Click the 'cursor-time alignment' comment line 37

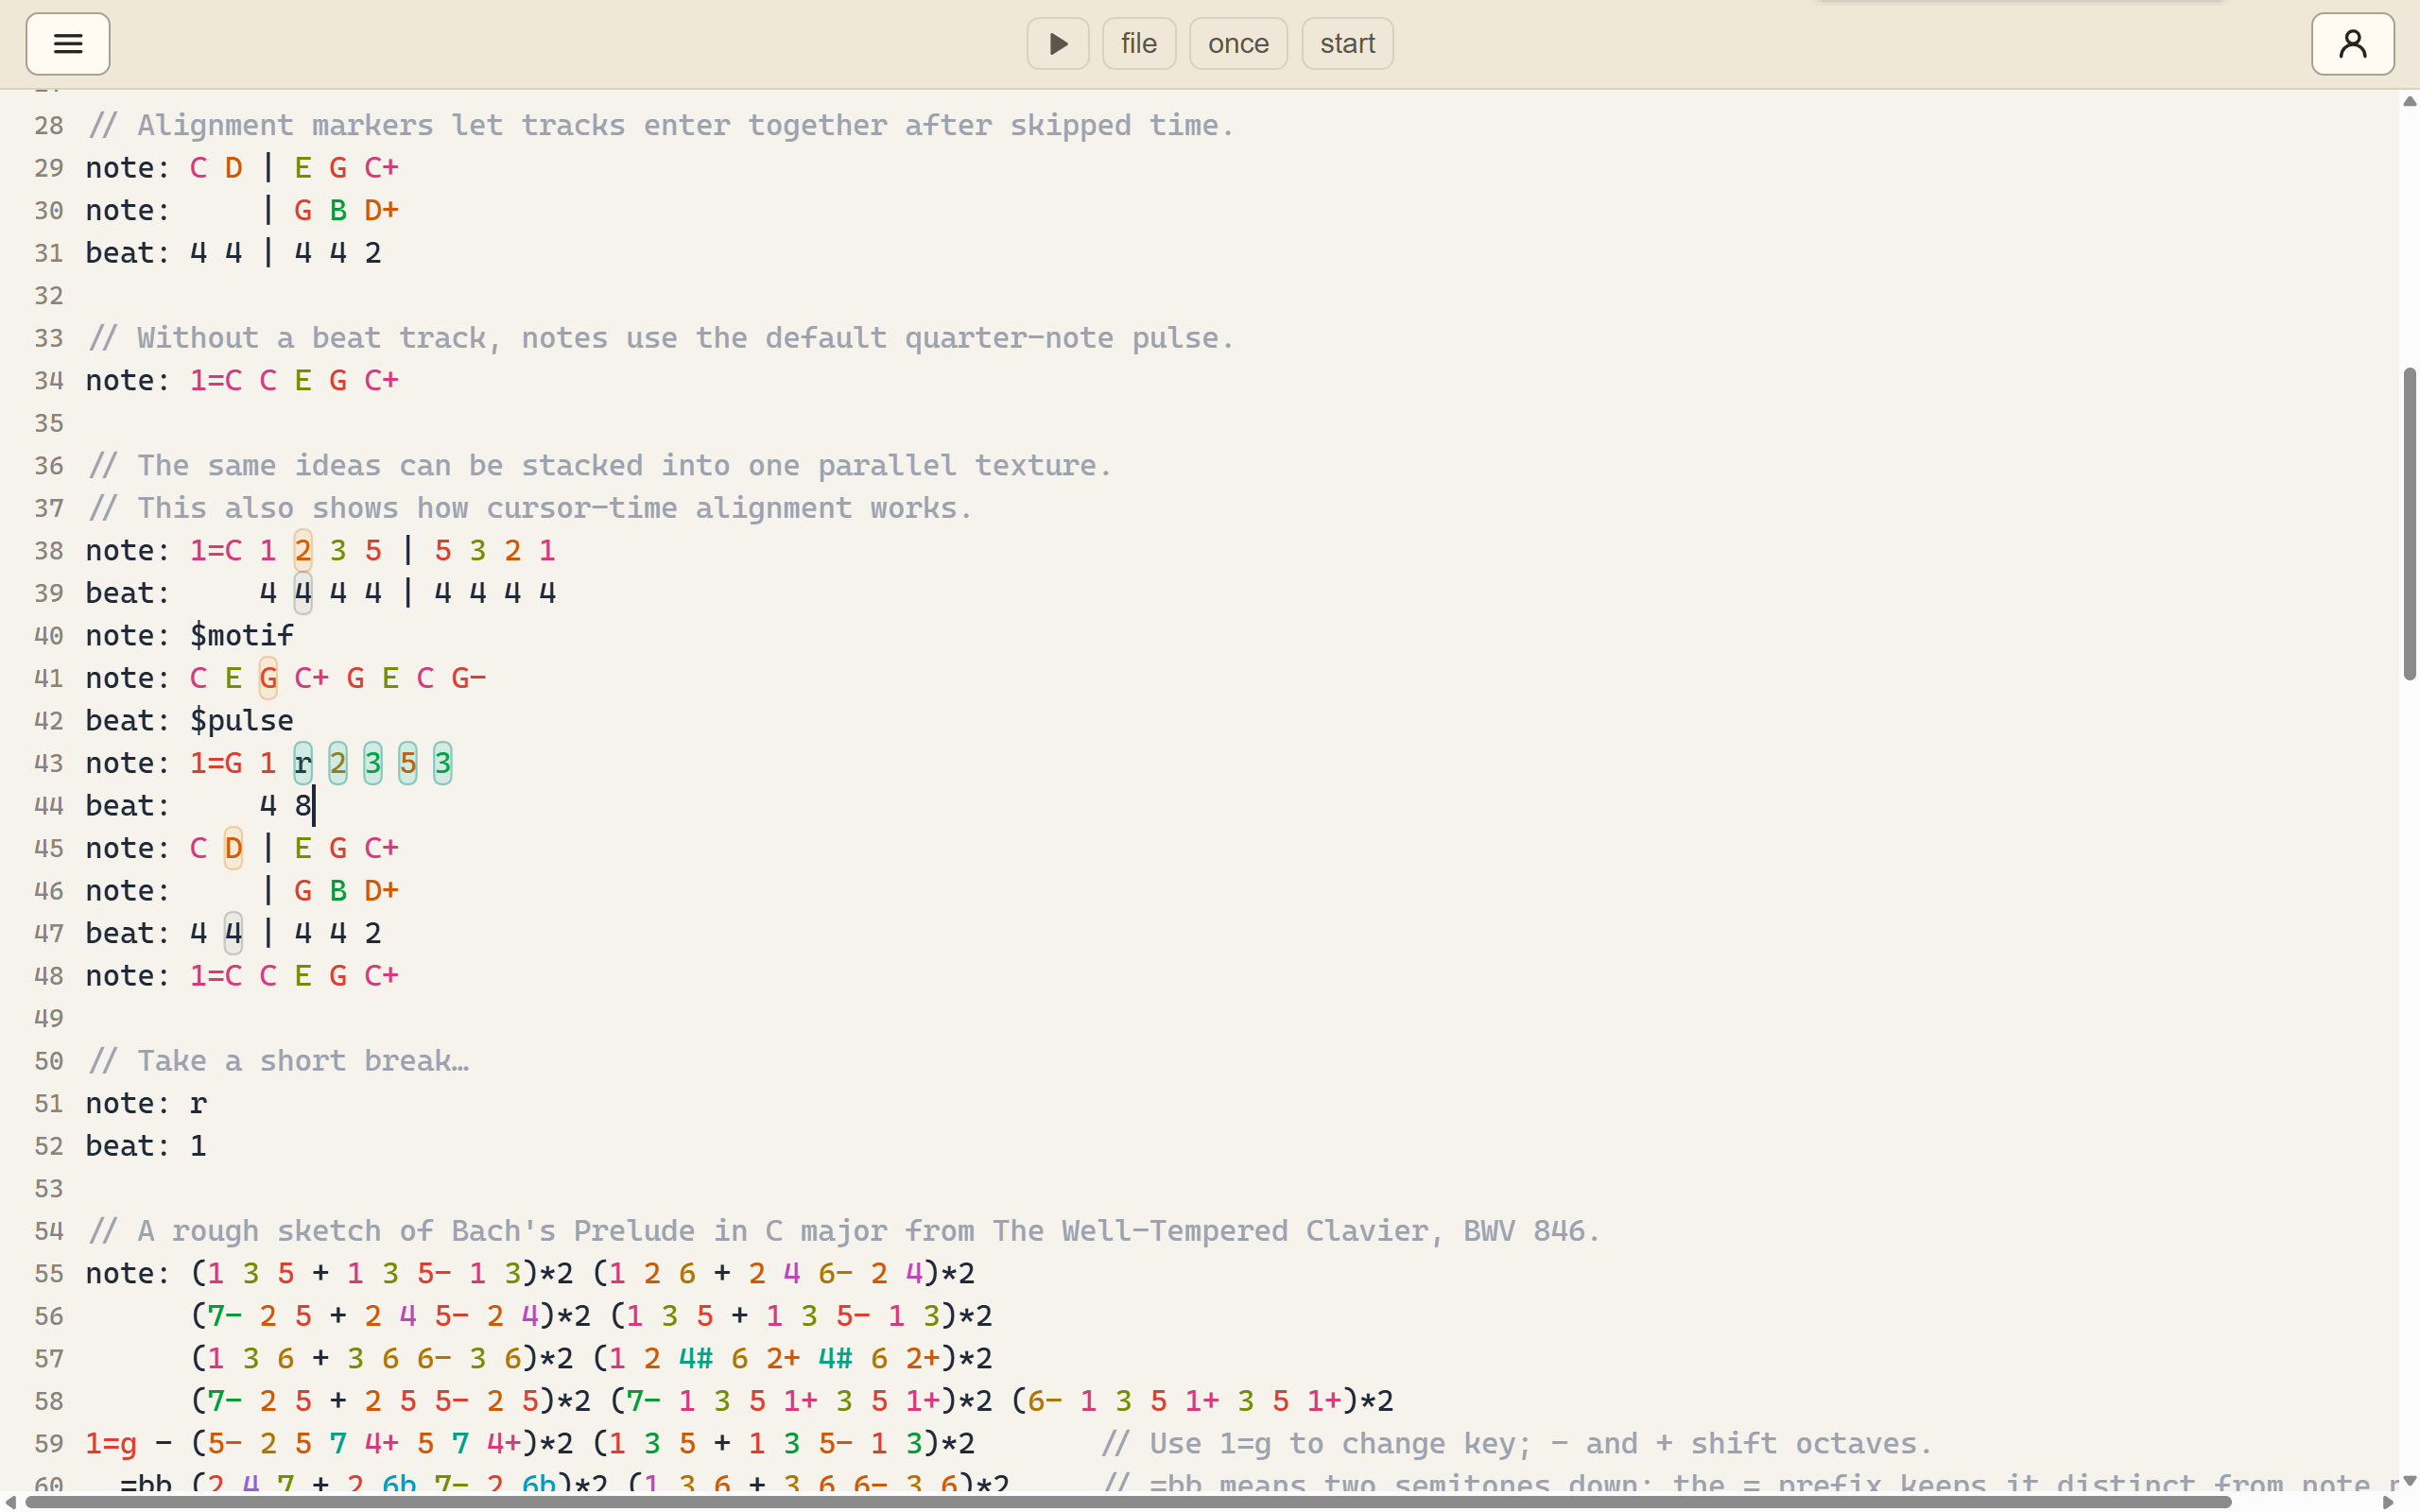coord(530,508)
